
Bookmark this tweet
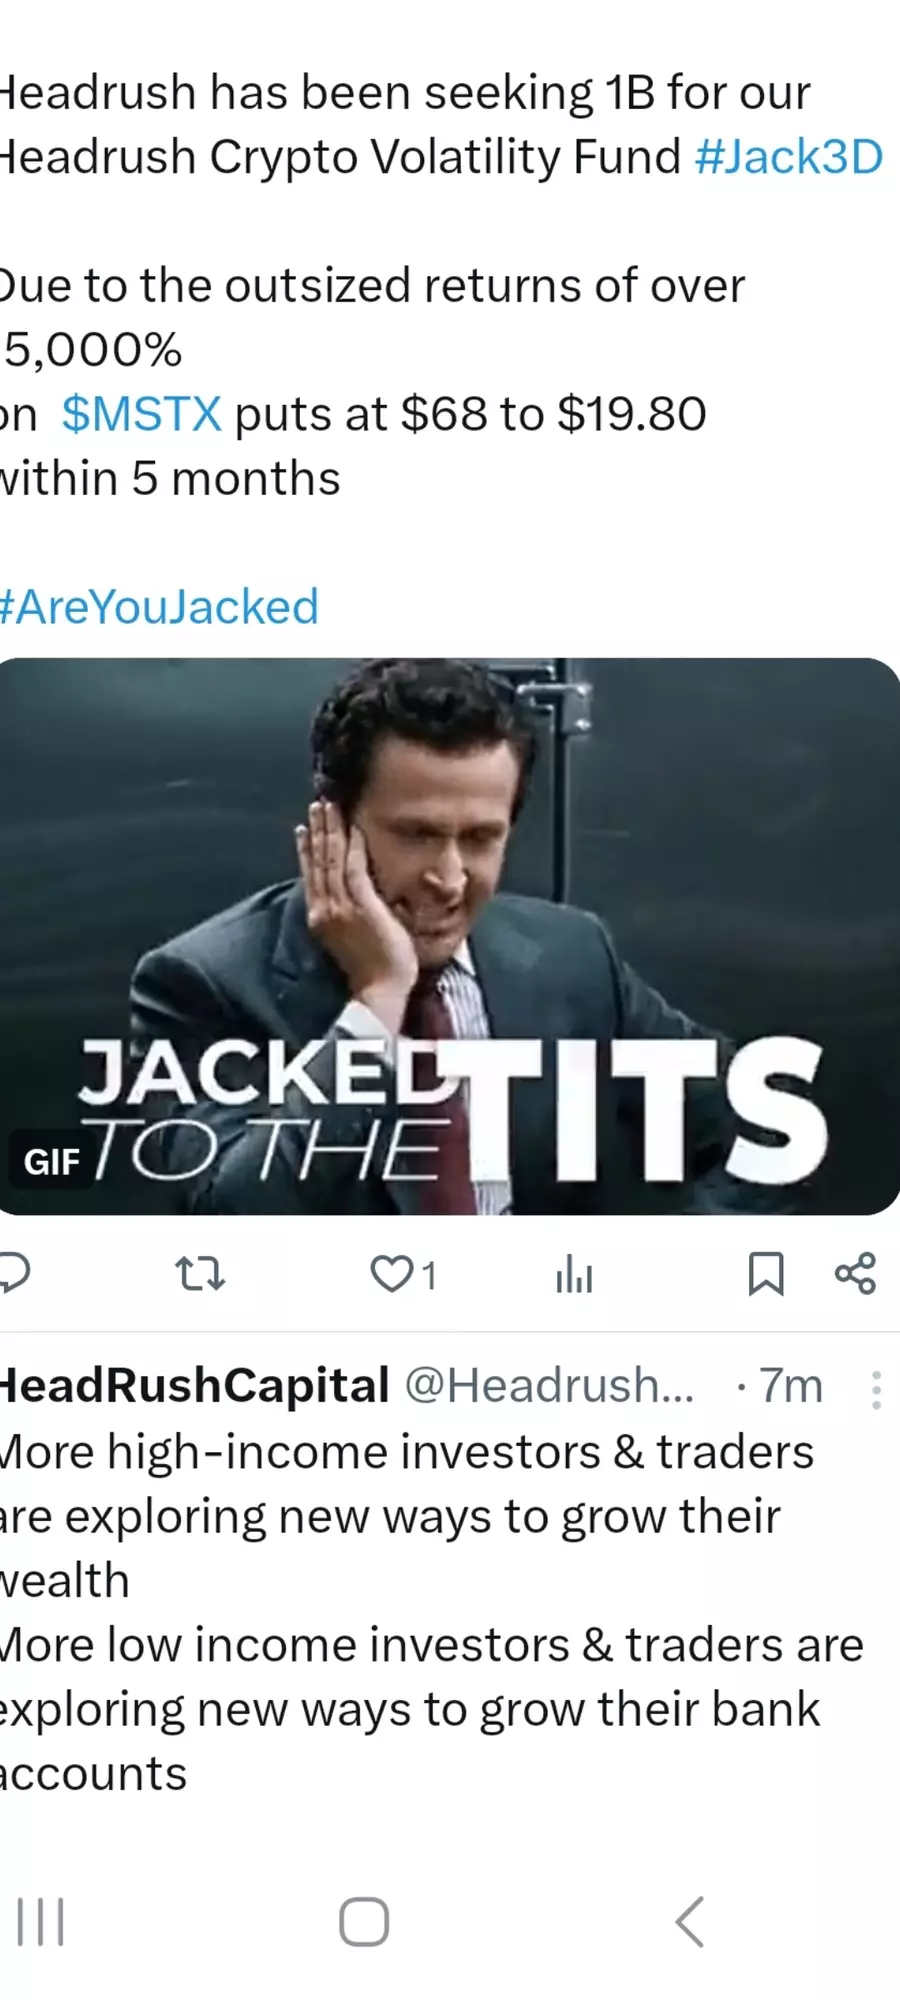pos(766,1274)
